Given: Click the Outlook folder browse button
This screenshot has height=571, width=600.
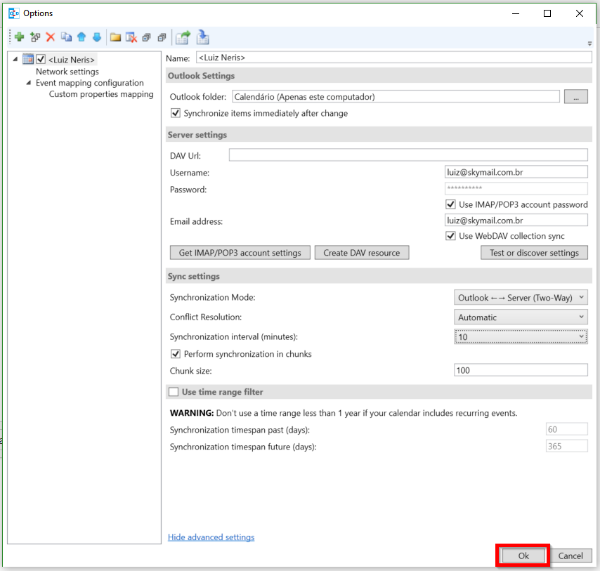Looking at the screenshot, I should 576,97.
